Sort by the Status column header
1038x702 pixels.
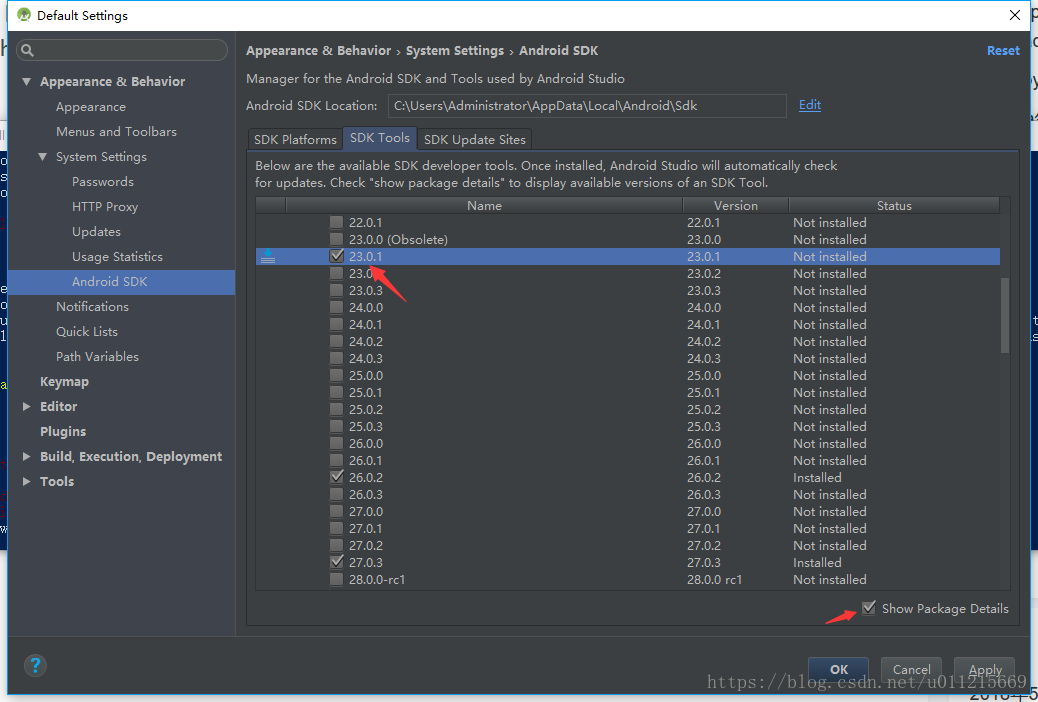[894, 205]
